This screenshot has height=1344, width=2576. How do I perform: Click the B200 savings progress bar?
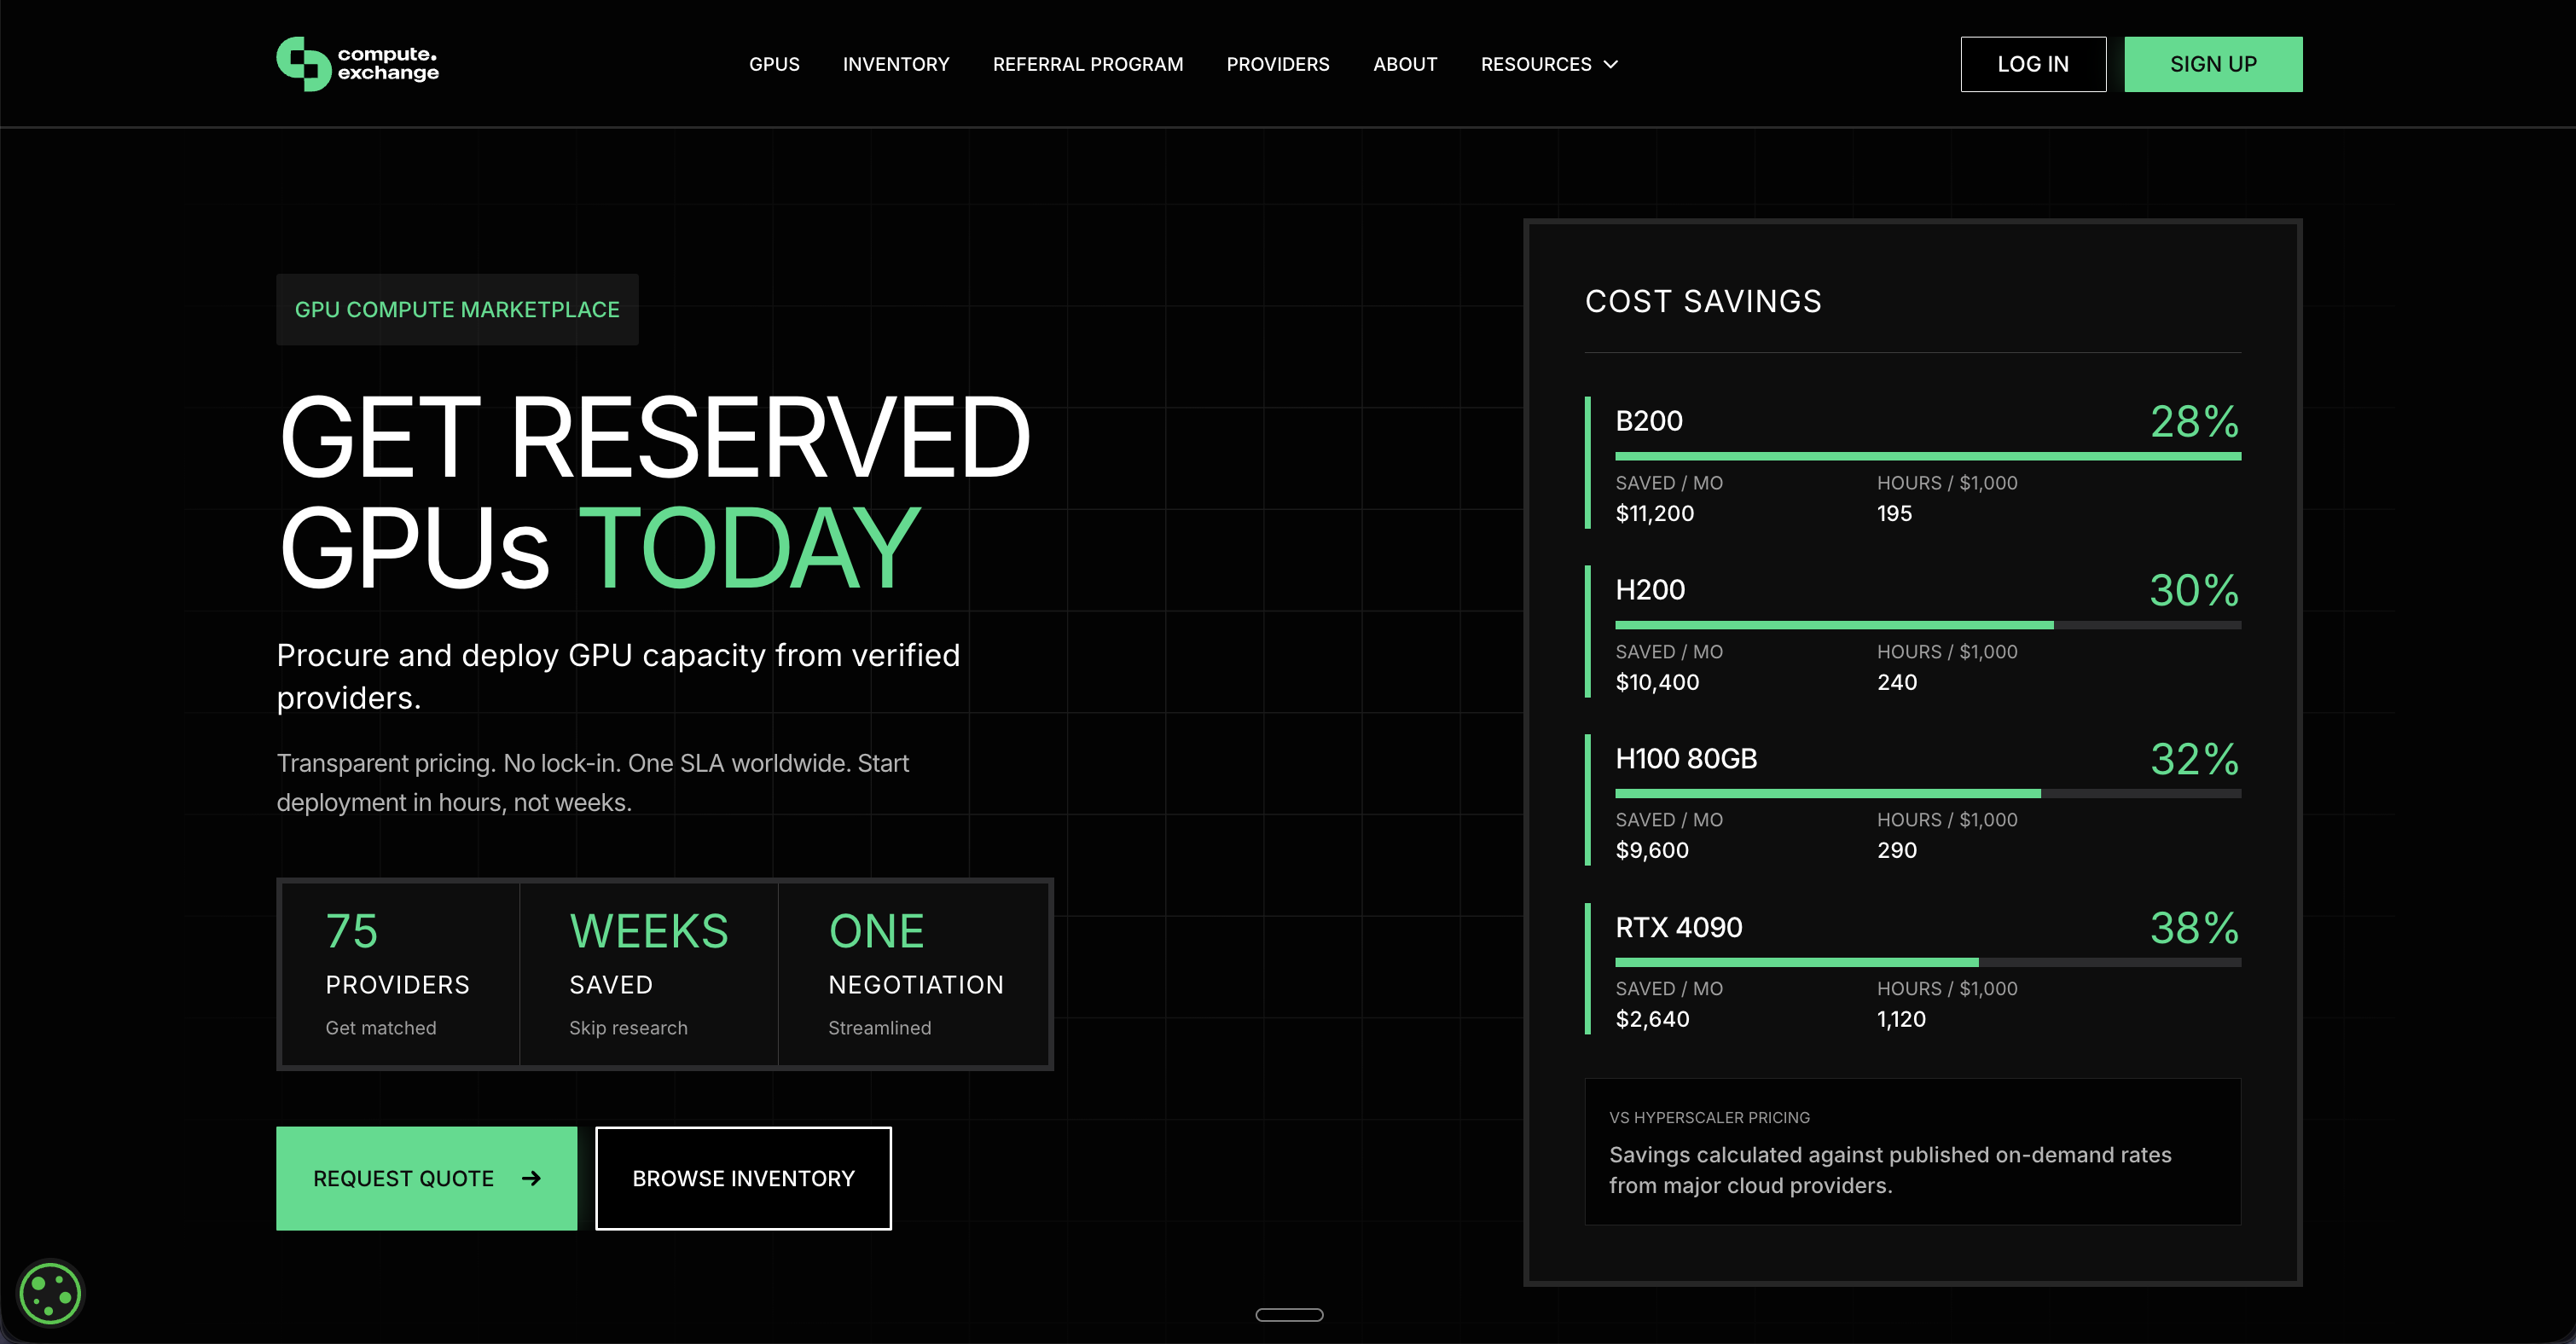point(1927,456)
